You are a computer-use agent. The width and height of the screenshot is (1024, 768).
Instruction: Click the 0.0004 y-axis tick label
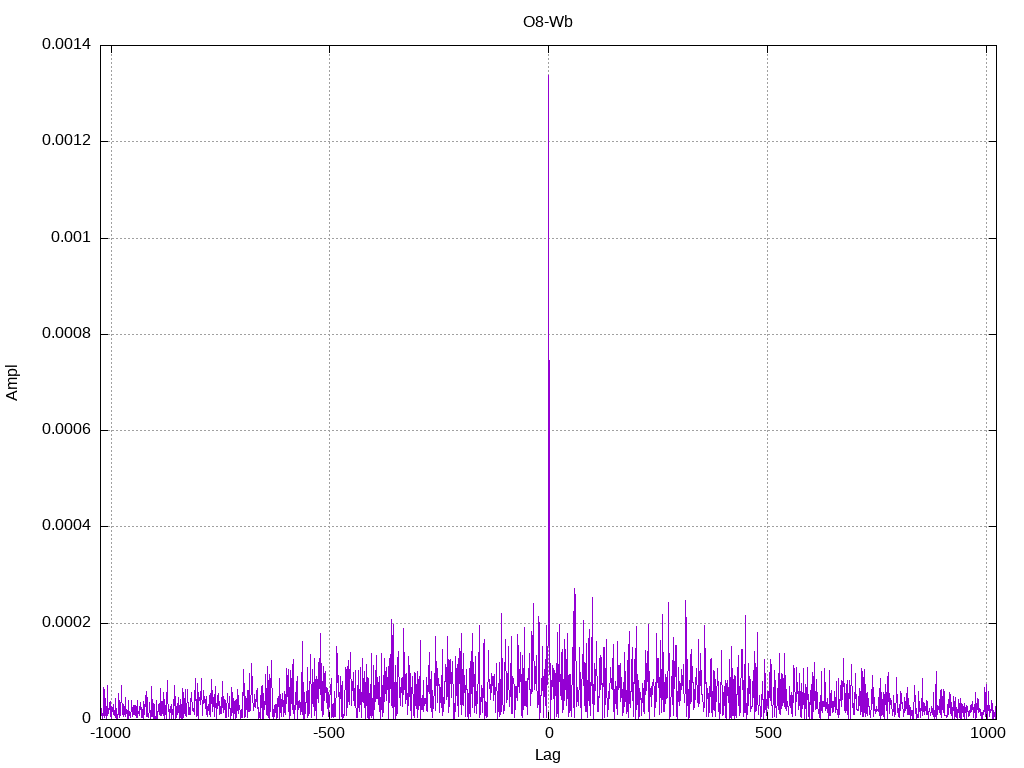point(66,526)
